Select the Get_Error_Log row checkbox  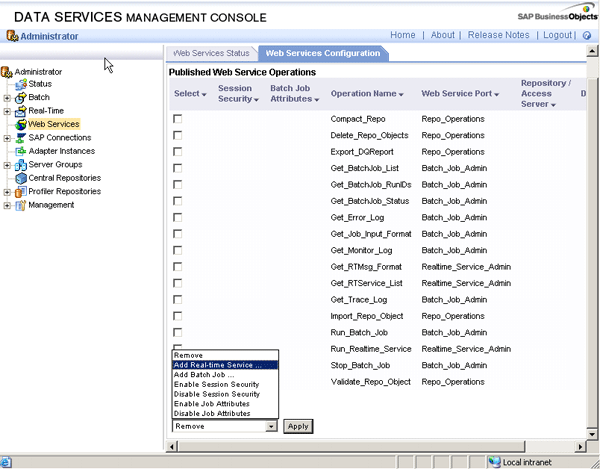(178, 217)
